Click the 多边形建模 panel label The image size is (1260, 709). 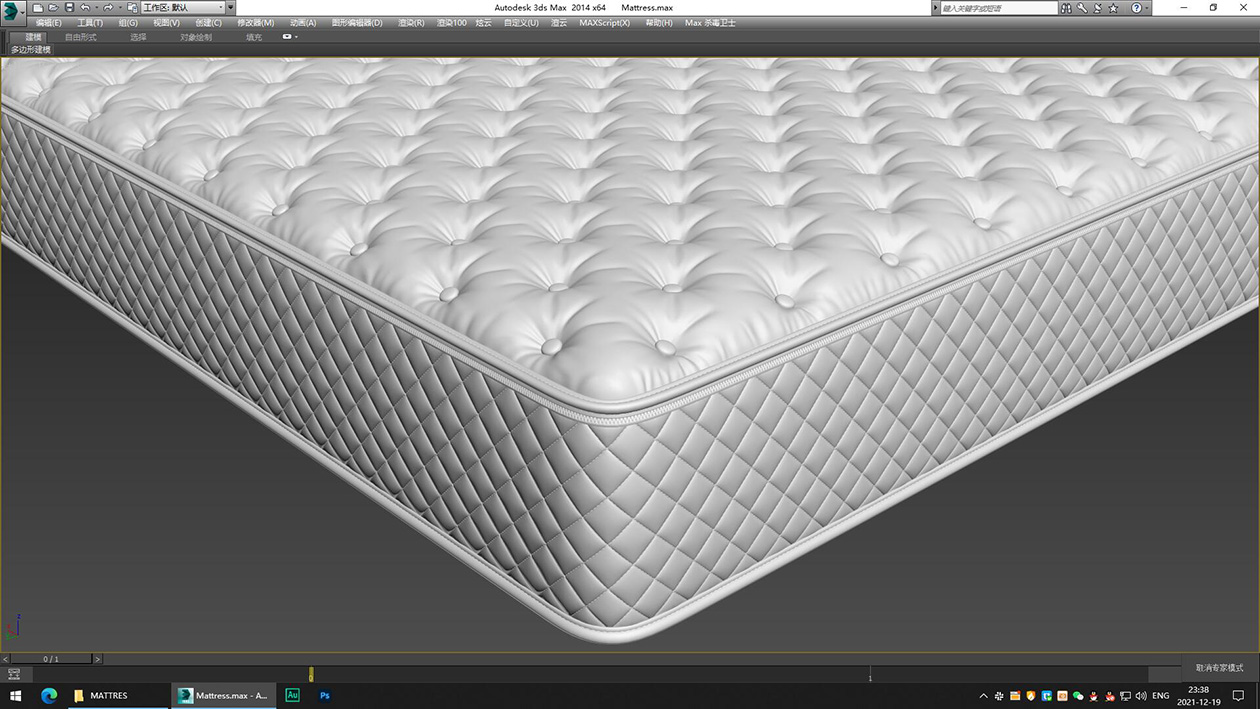pyautogui.click(x=31, y=49)
